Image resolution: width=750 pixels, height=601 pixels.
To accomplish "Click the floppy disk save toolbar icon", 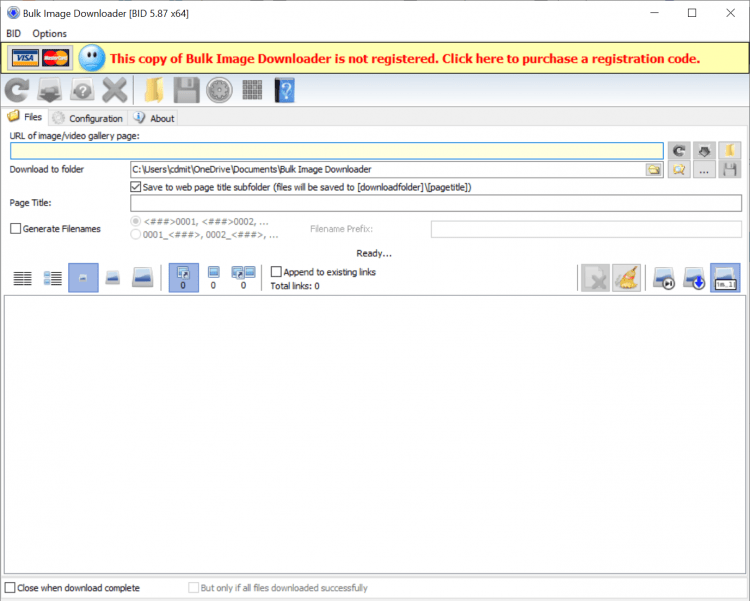I will [187, 90].
